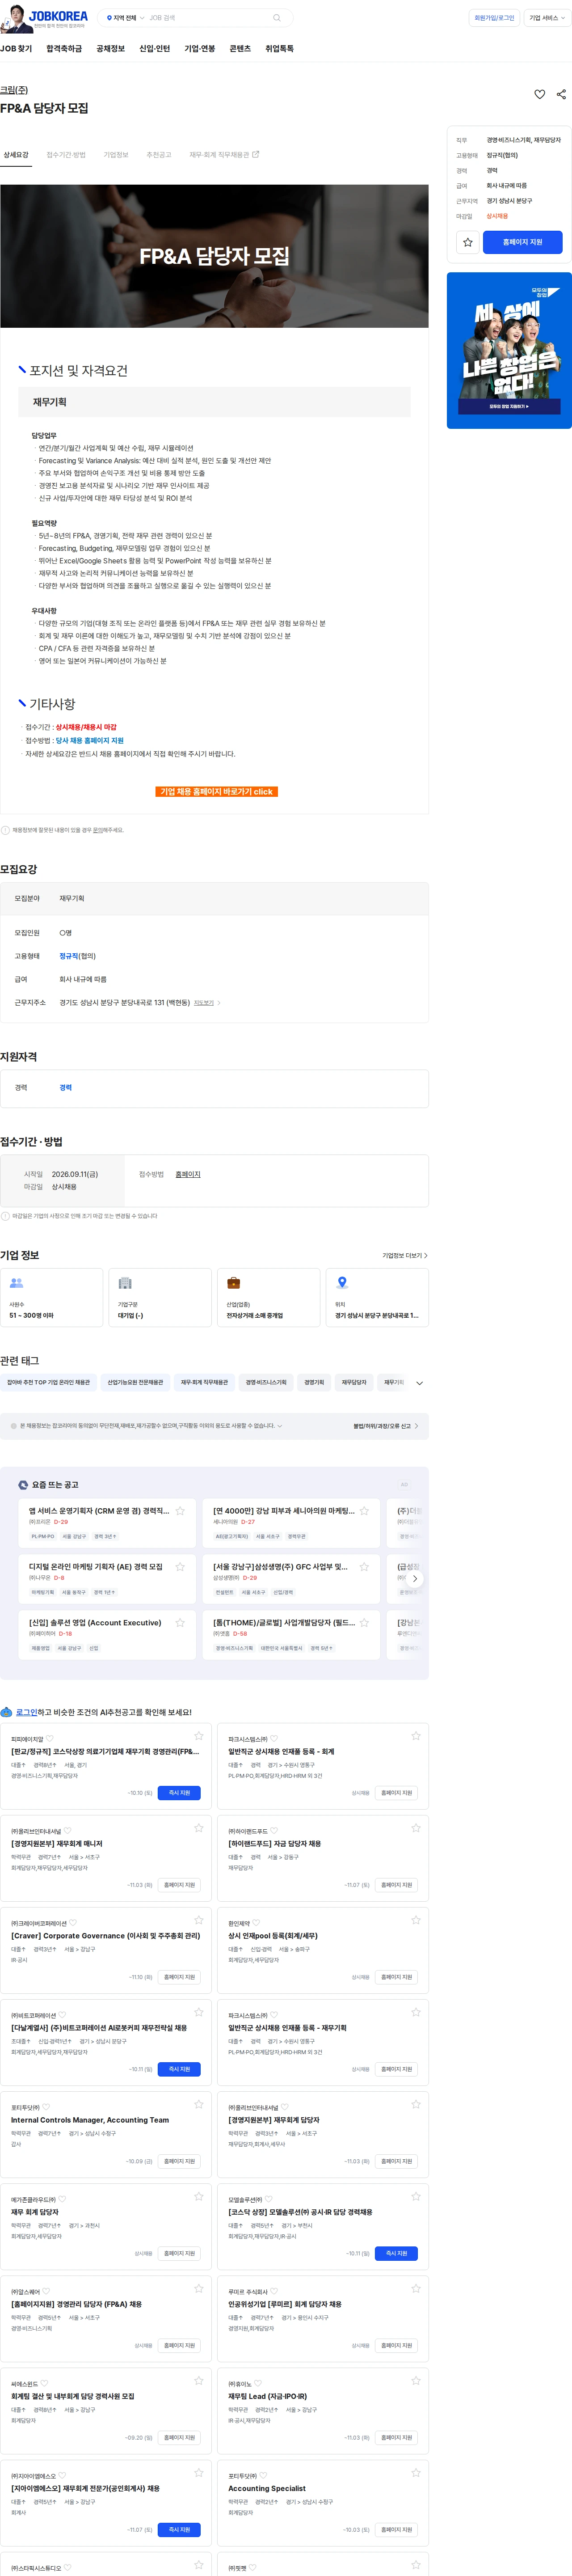Open 지도보기 next to the work address
This screenshot has width=572, height=2576.
(x=207, y=1003)
